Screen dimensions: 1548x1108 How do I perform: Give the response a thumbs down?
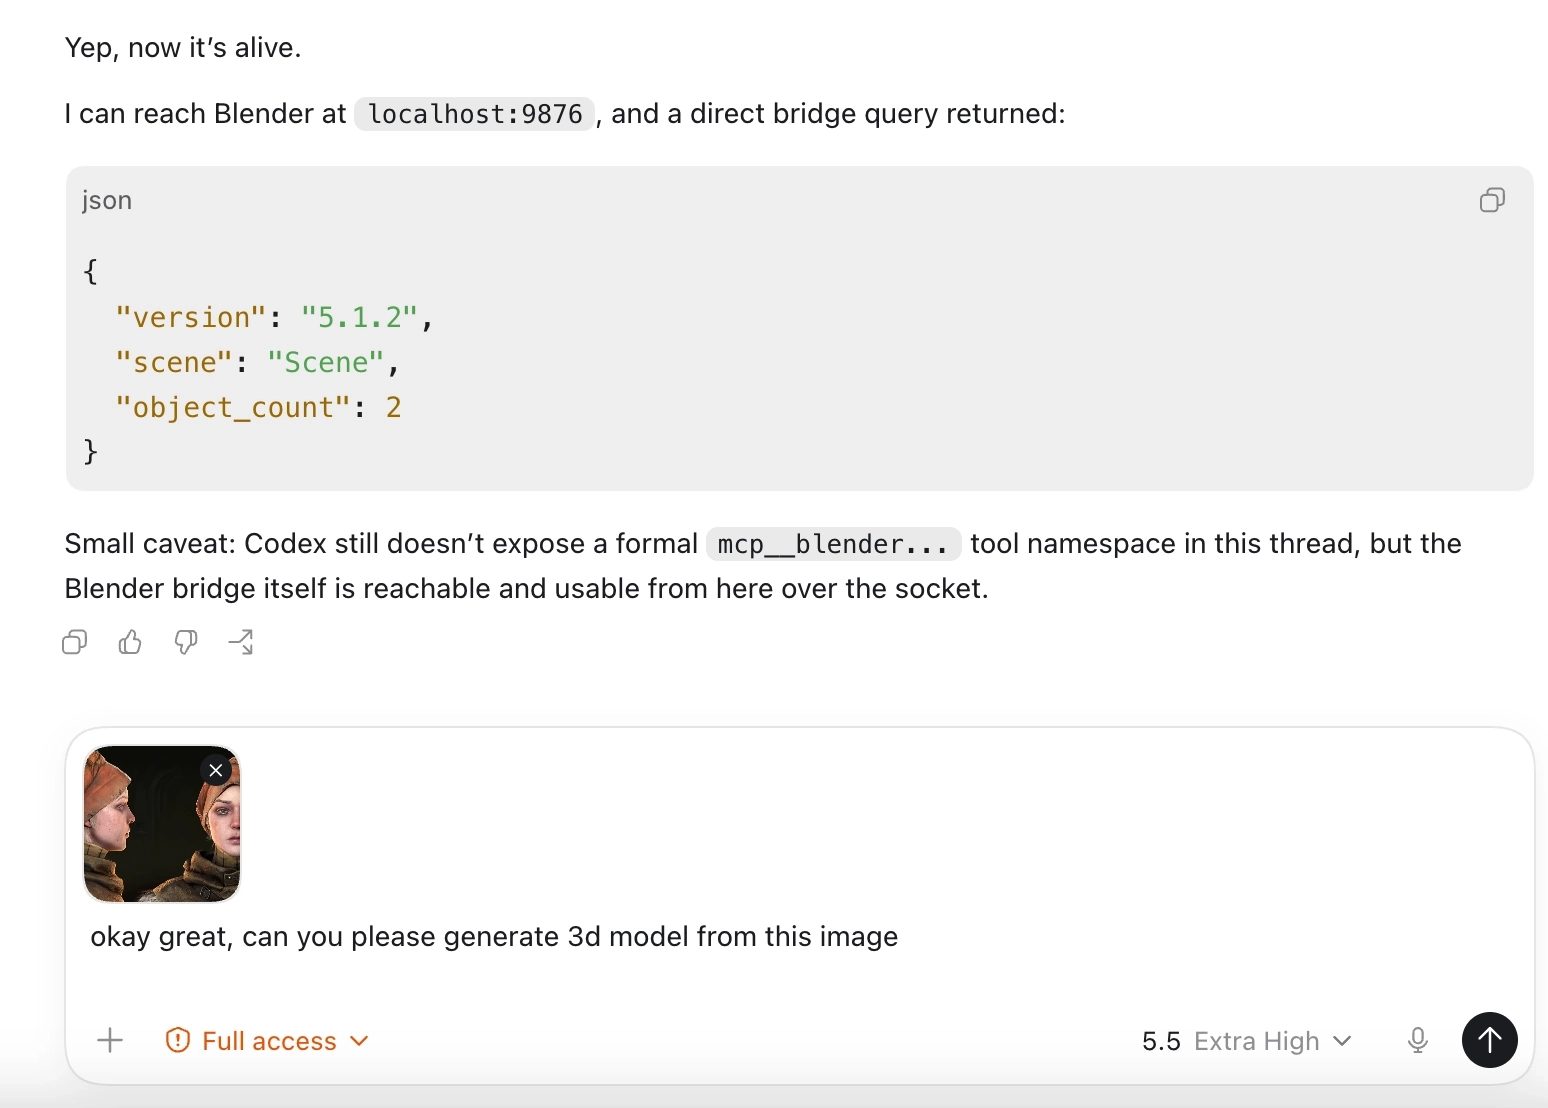186,642
